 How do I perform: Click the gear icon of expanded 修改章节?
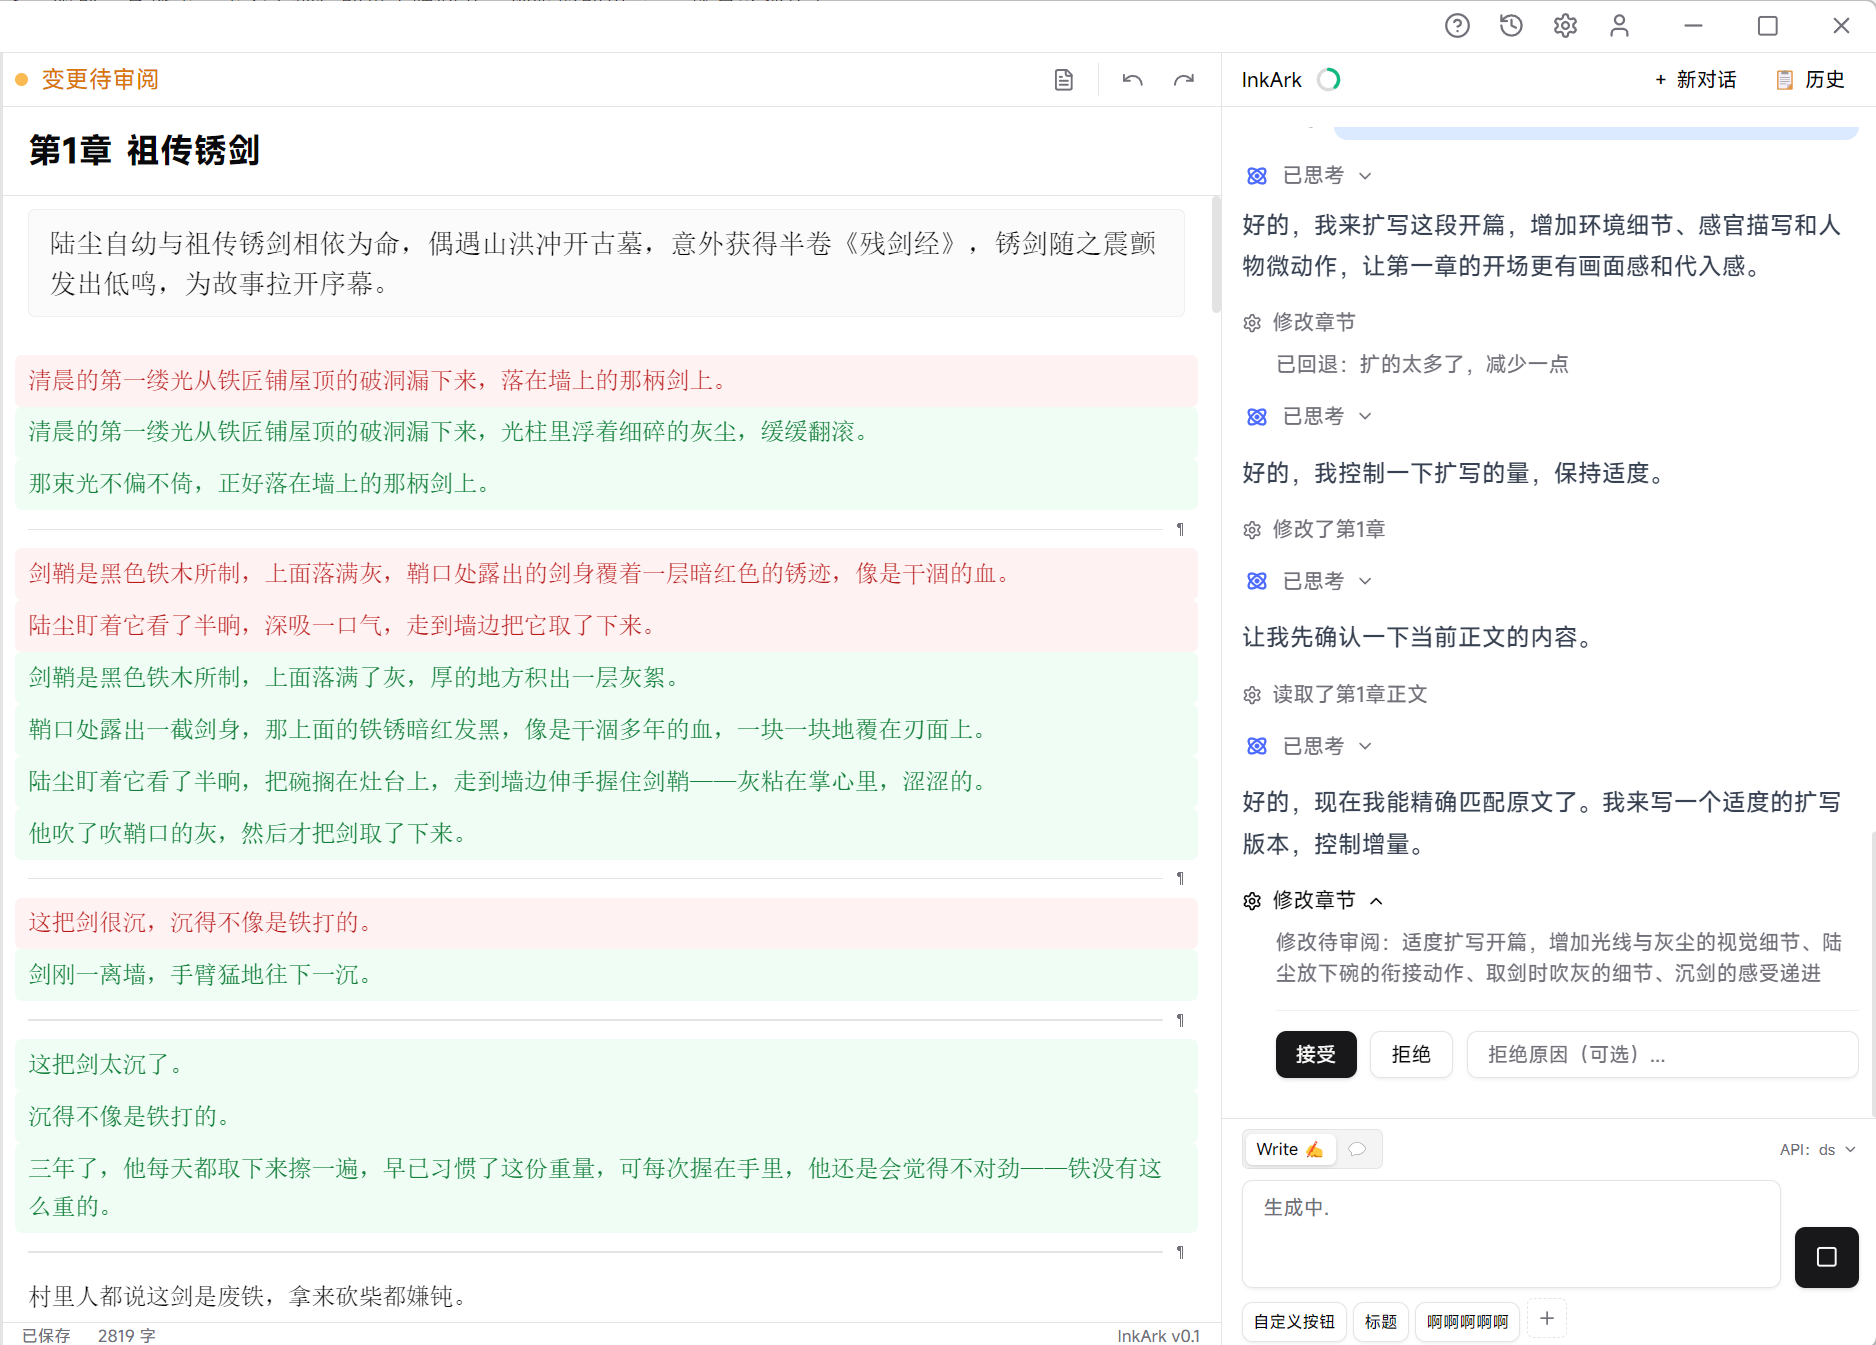(1252, 901)
